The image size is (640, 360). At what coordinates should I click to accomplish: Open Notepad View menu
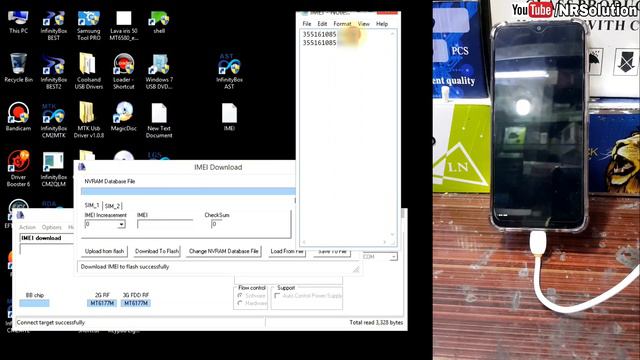[364, 24]
